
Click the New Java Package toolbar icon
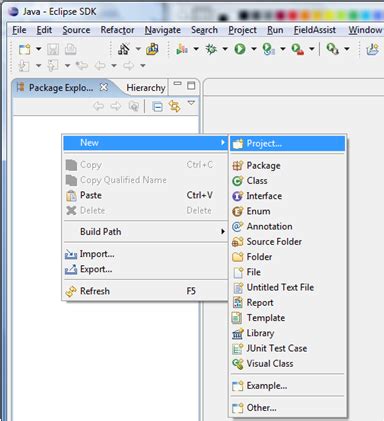152,49
